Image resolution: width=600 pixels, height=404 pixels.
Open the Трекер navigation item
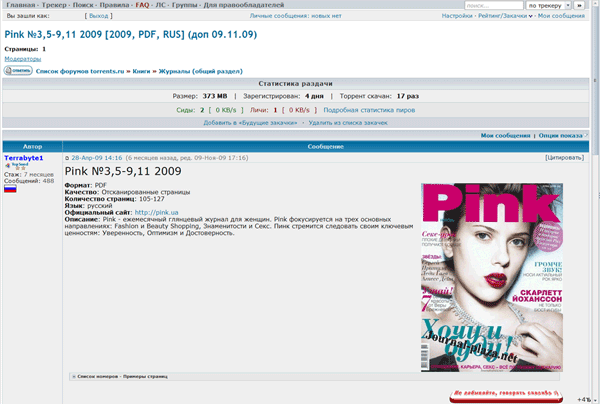[54, 5]
